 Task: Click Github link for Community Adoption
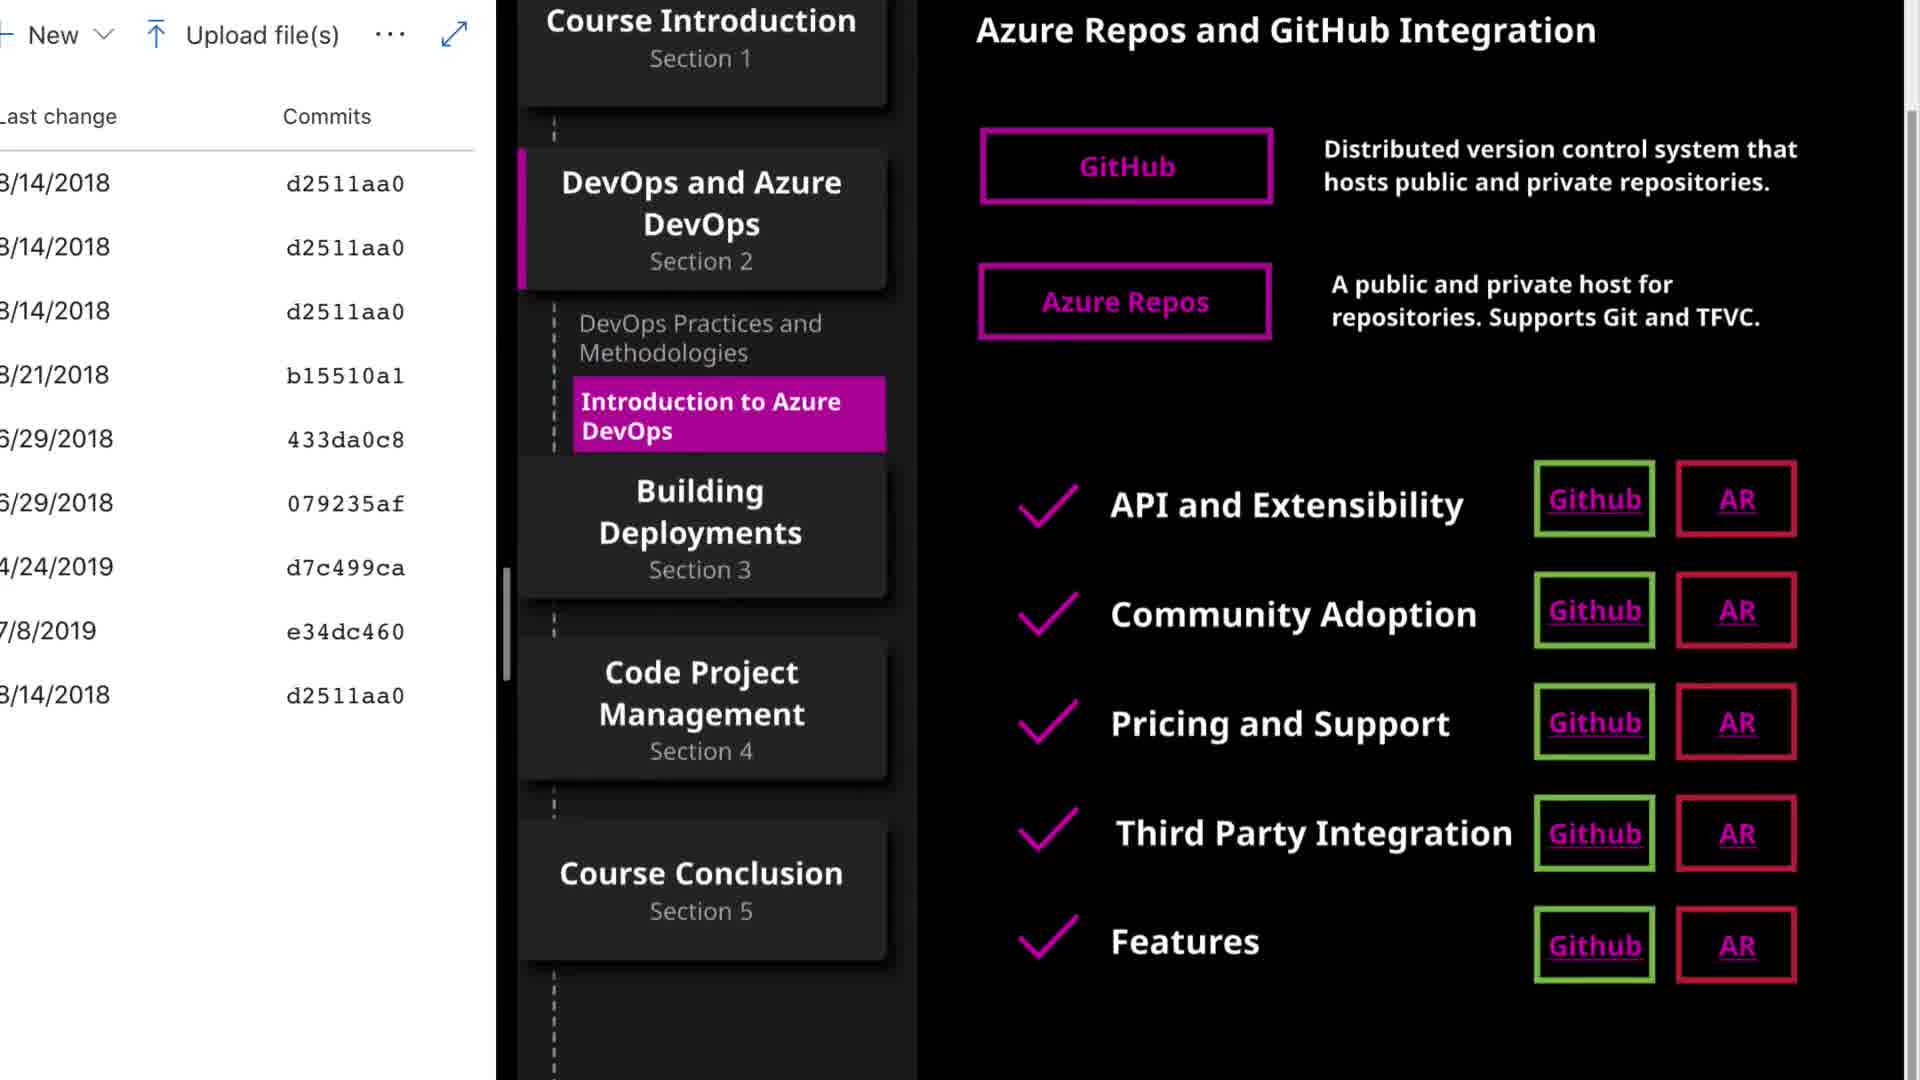1594,611
